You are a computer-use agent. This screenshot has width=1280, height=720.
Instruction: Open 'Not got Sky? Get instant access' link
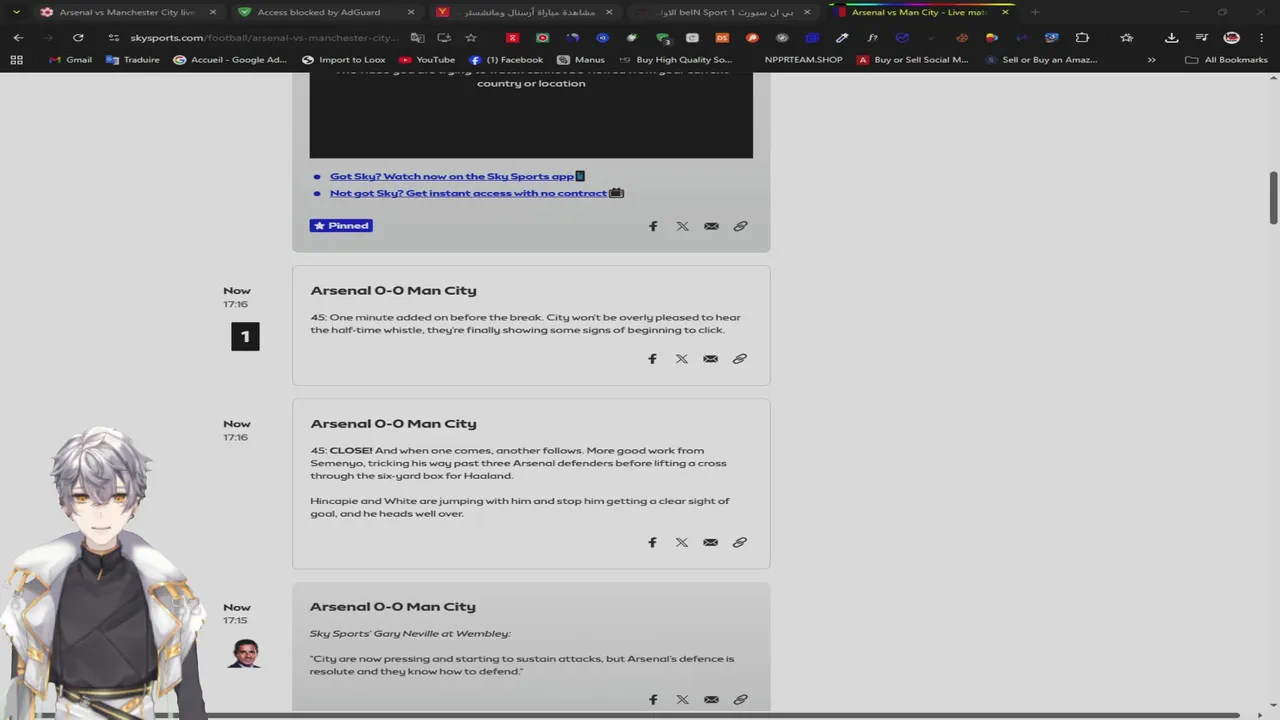pos(468,193)
